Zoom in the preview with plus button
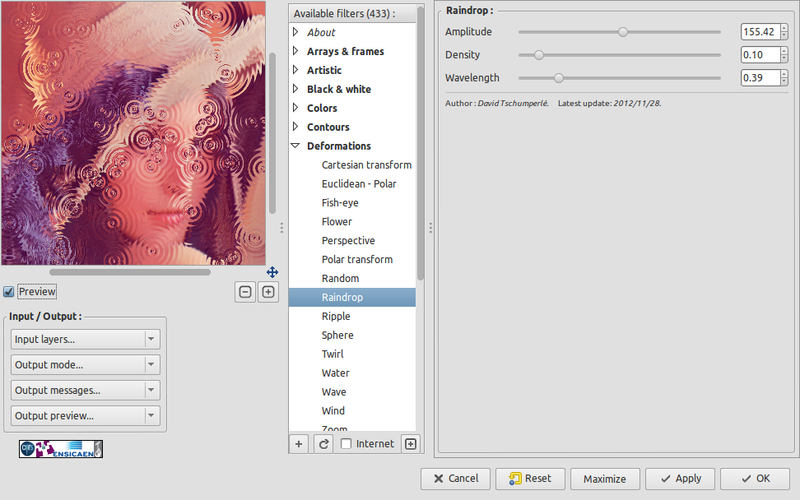 tap(268, 292)
